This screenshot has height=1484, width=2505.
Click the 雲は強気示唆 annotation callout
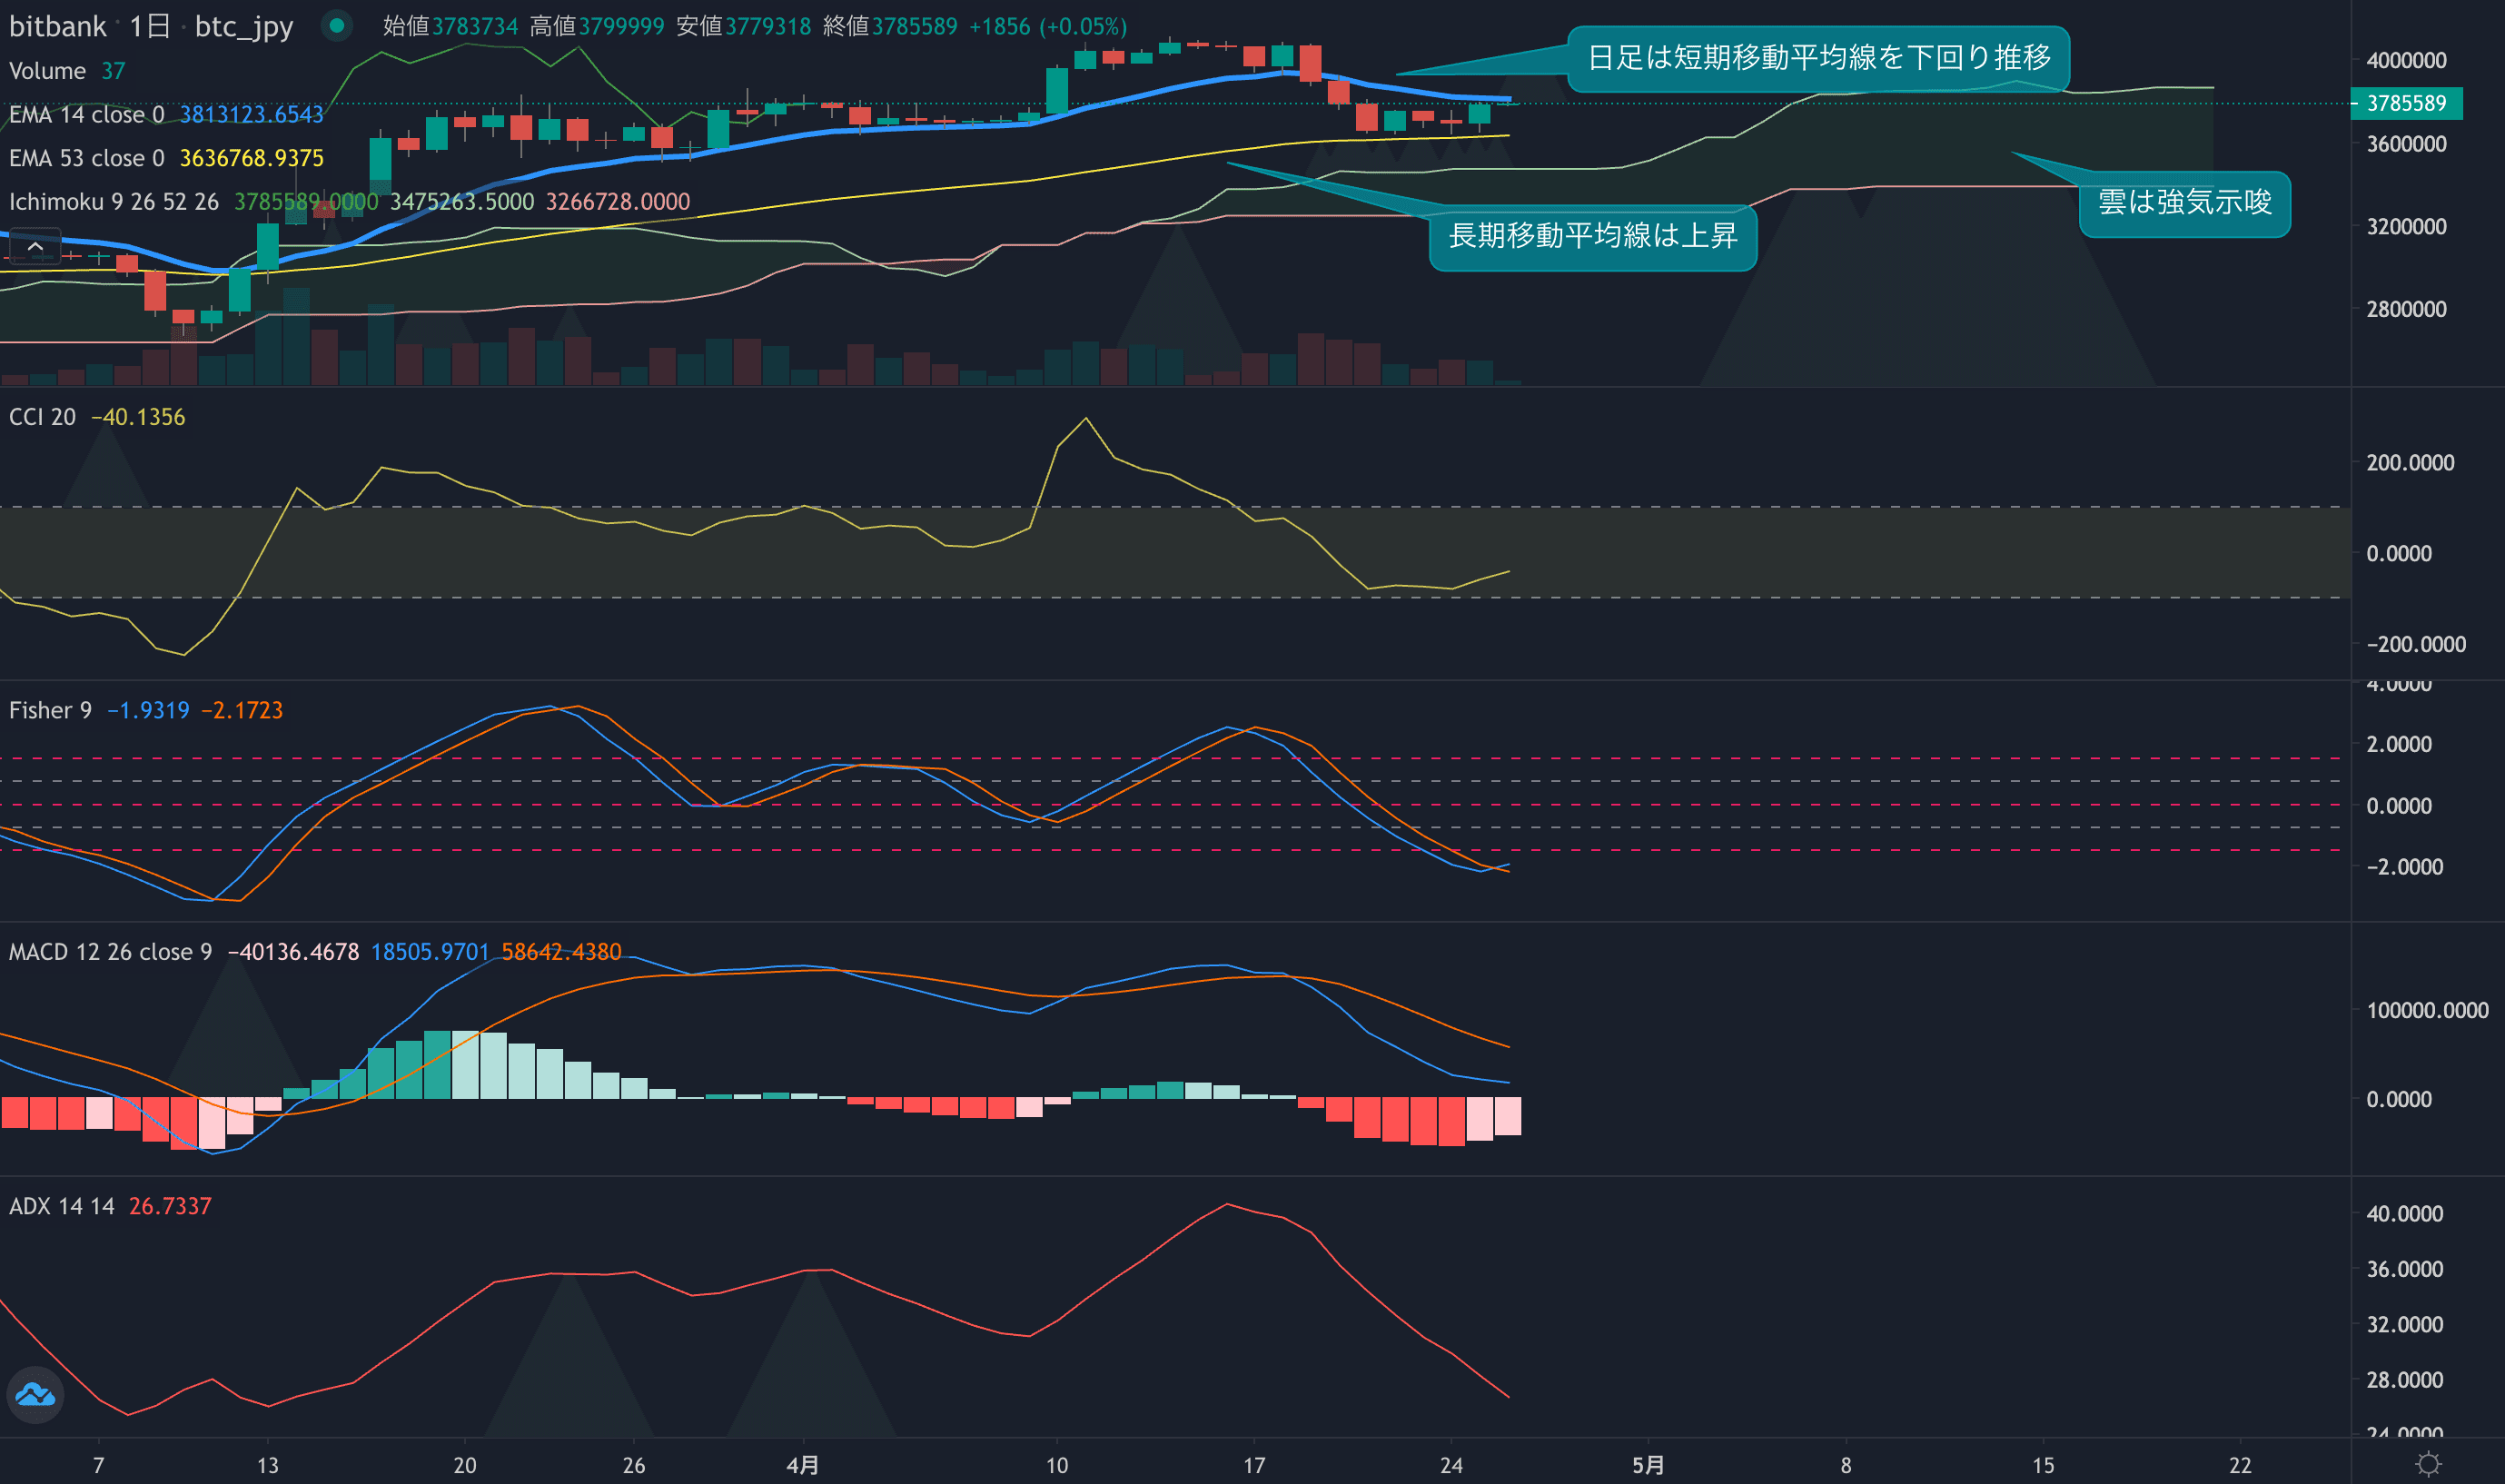pyautogui.click(x=2185, y=203)
